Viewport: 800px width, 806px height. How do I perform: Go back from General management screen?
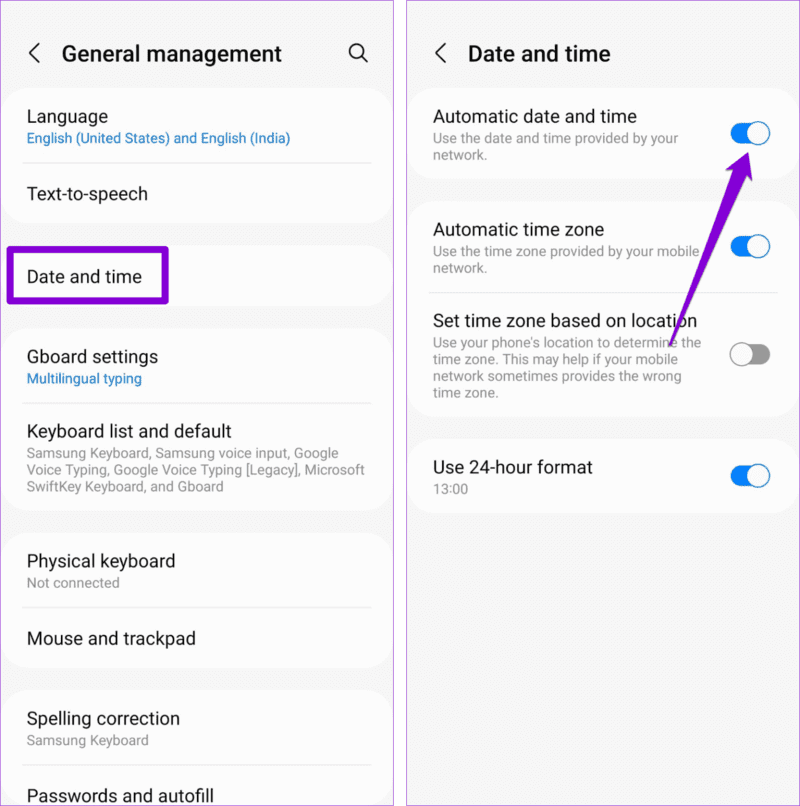point(34,53)
